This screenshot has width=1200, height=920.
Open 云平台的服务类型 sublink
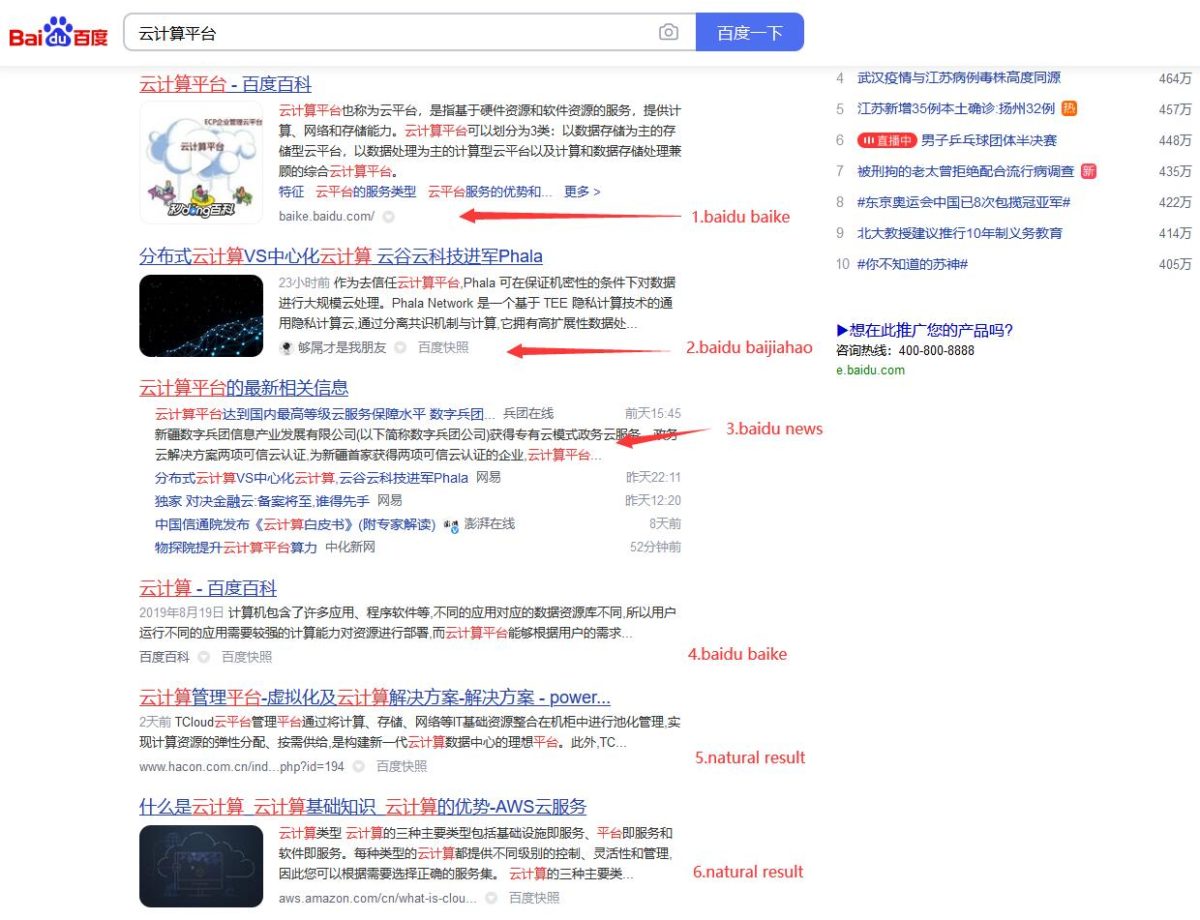tap(365, 191)
